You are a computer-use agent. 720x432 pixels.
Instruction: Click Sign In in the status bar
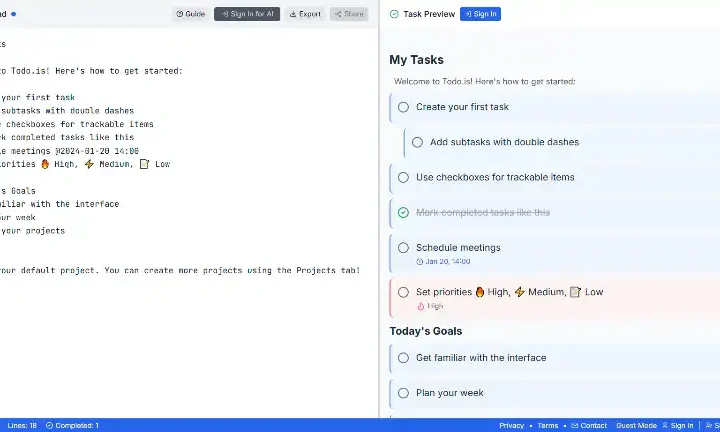point(682,426)
